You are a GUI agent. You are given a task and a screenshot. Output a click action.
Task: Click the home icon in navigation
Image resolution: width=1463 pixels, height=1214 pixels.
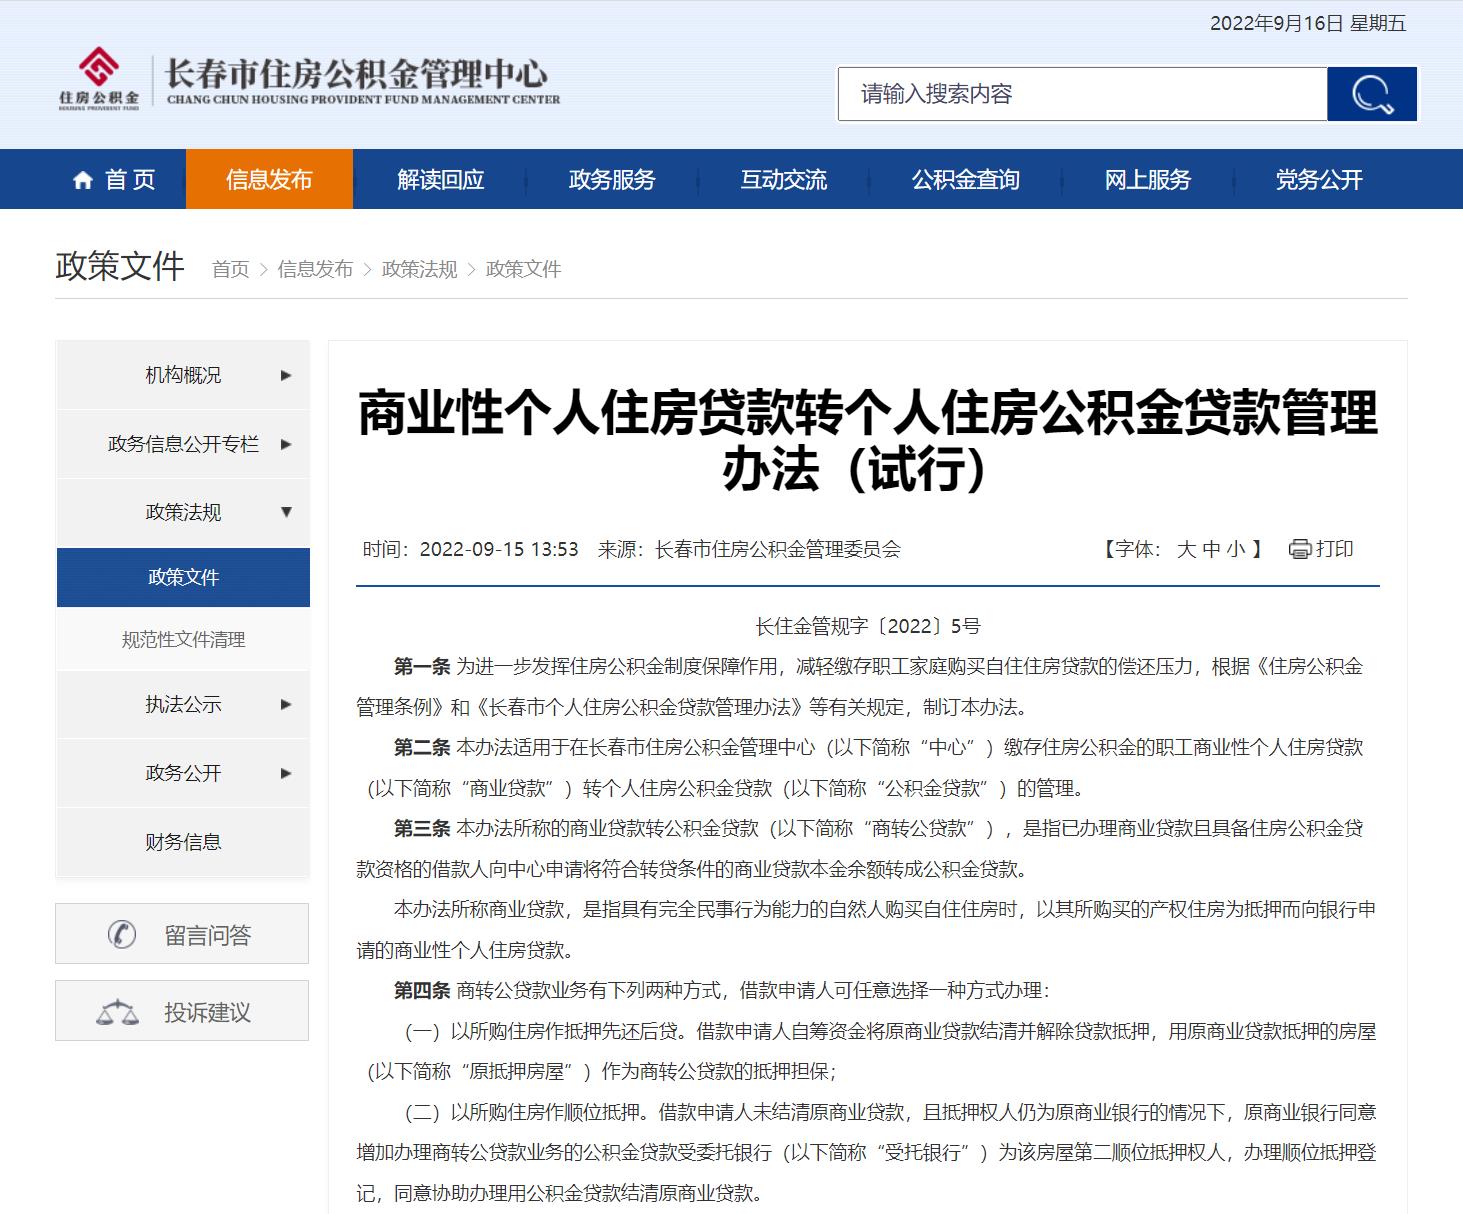[83, 180]
